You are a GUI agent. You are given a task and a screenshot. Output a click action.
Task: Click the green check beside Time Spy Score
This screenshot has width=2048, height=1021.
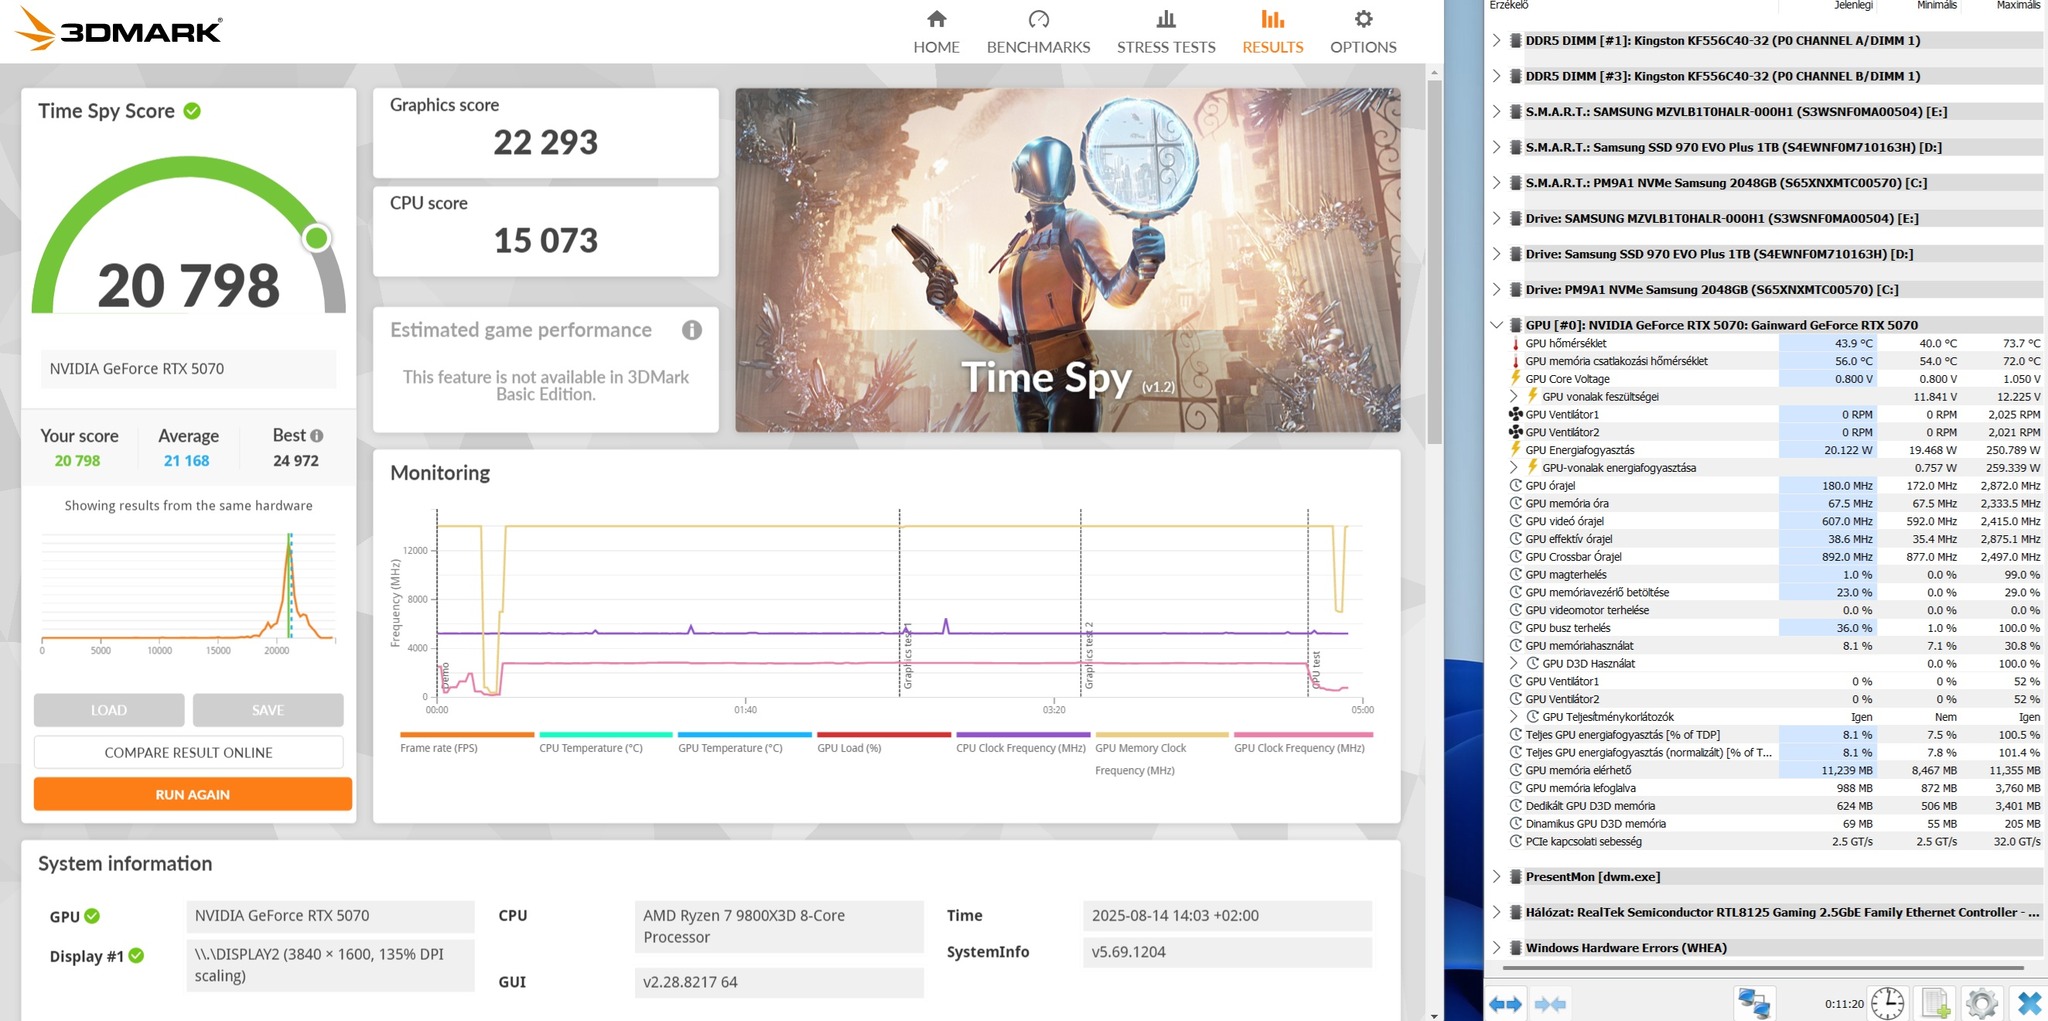click(192, 111)
